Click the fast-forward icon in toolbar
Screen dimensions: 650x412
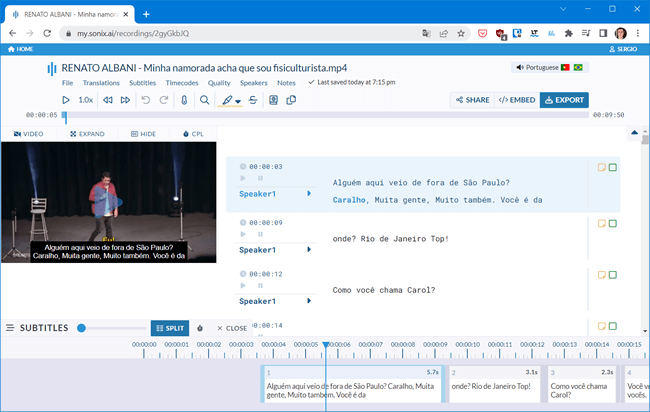pos(125,100)
